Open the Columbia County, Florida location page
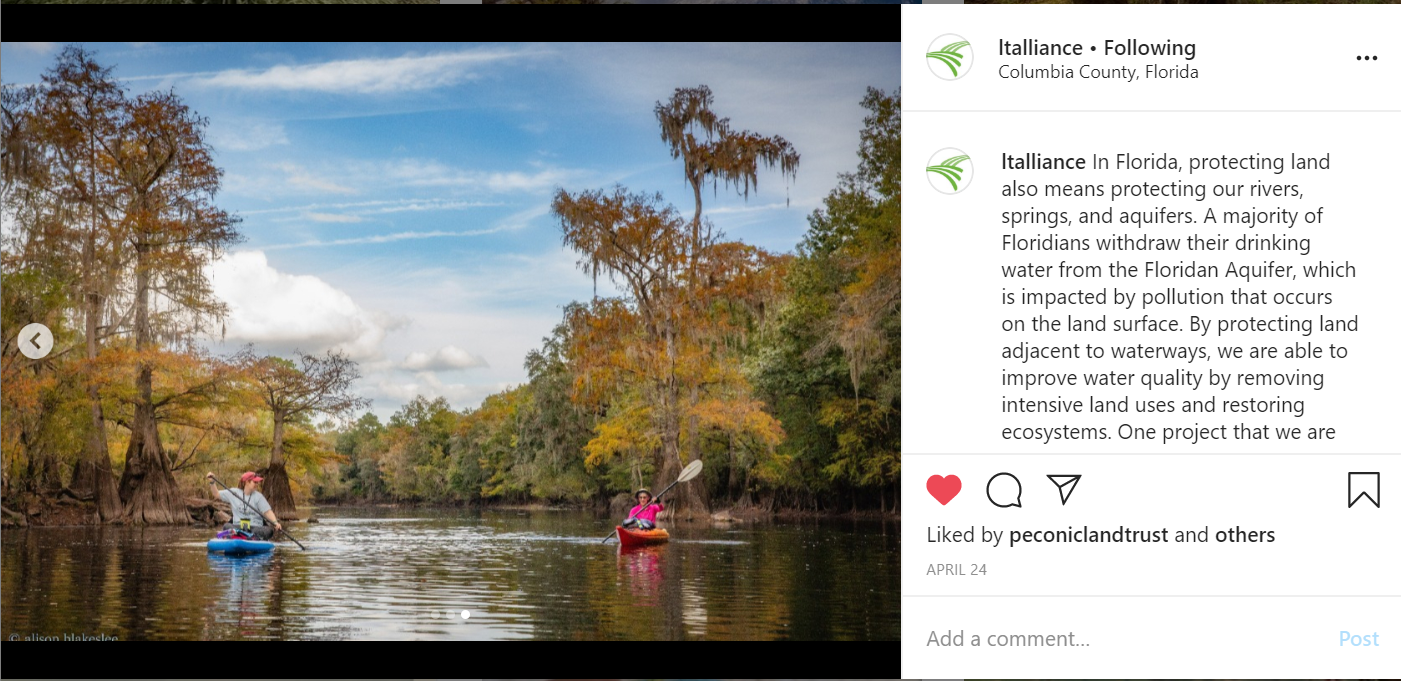Image resolution: width=1401 pixels, height=681 pixels. click(x=1097, y=71)
